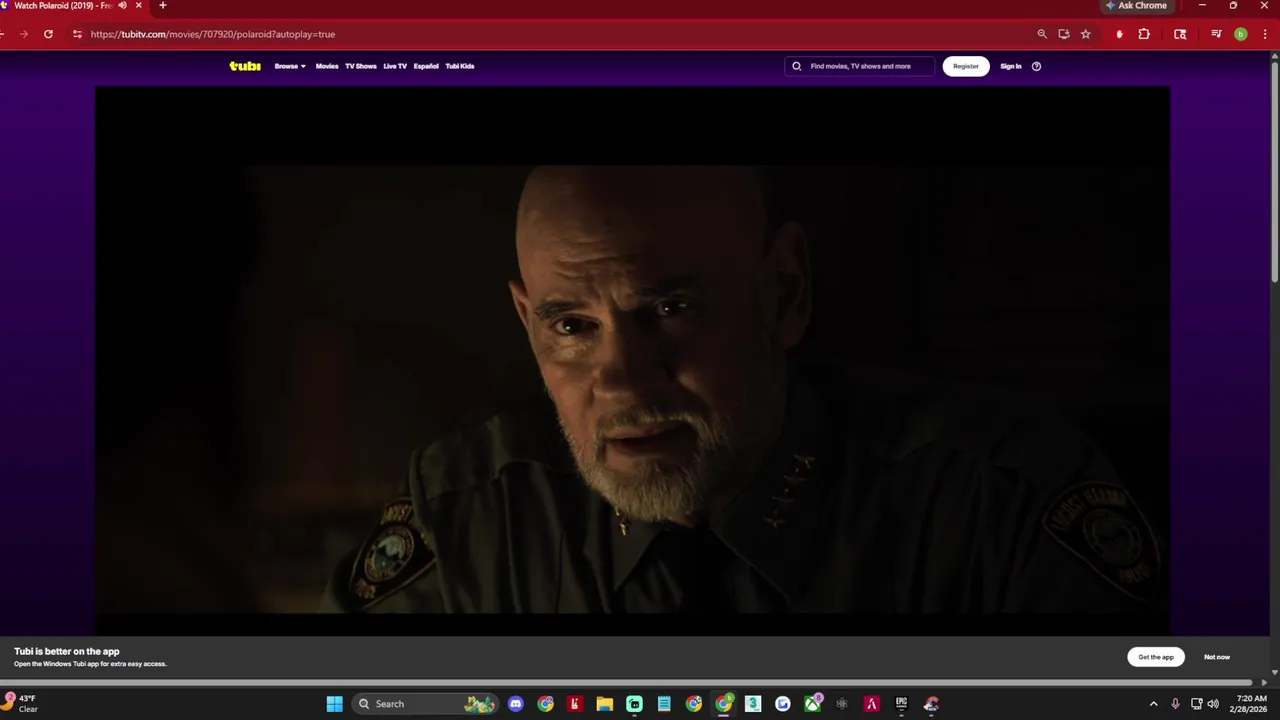Screen dimensions: 1280x720
Task: Switch to the Español section
Action: (426, 66)
